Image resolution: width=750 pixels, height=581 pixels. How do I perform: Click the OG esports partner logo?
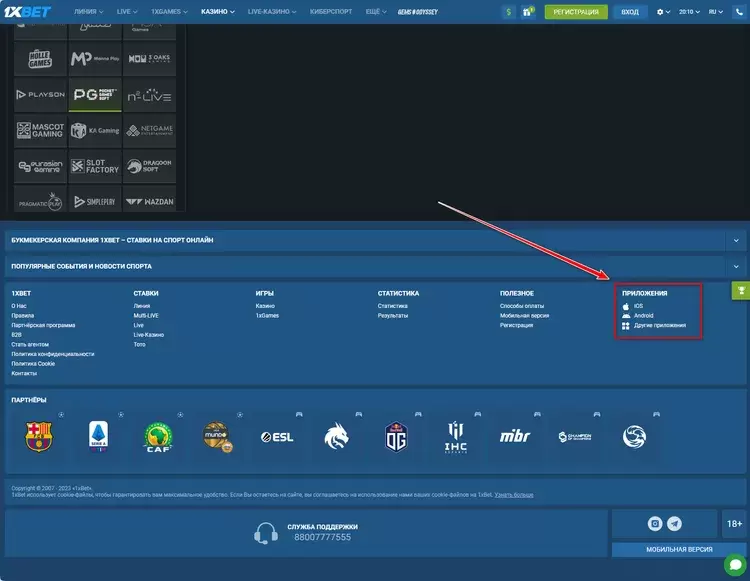[396, 436]
